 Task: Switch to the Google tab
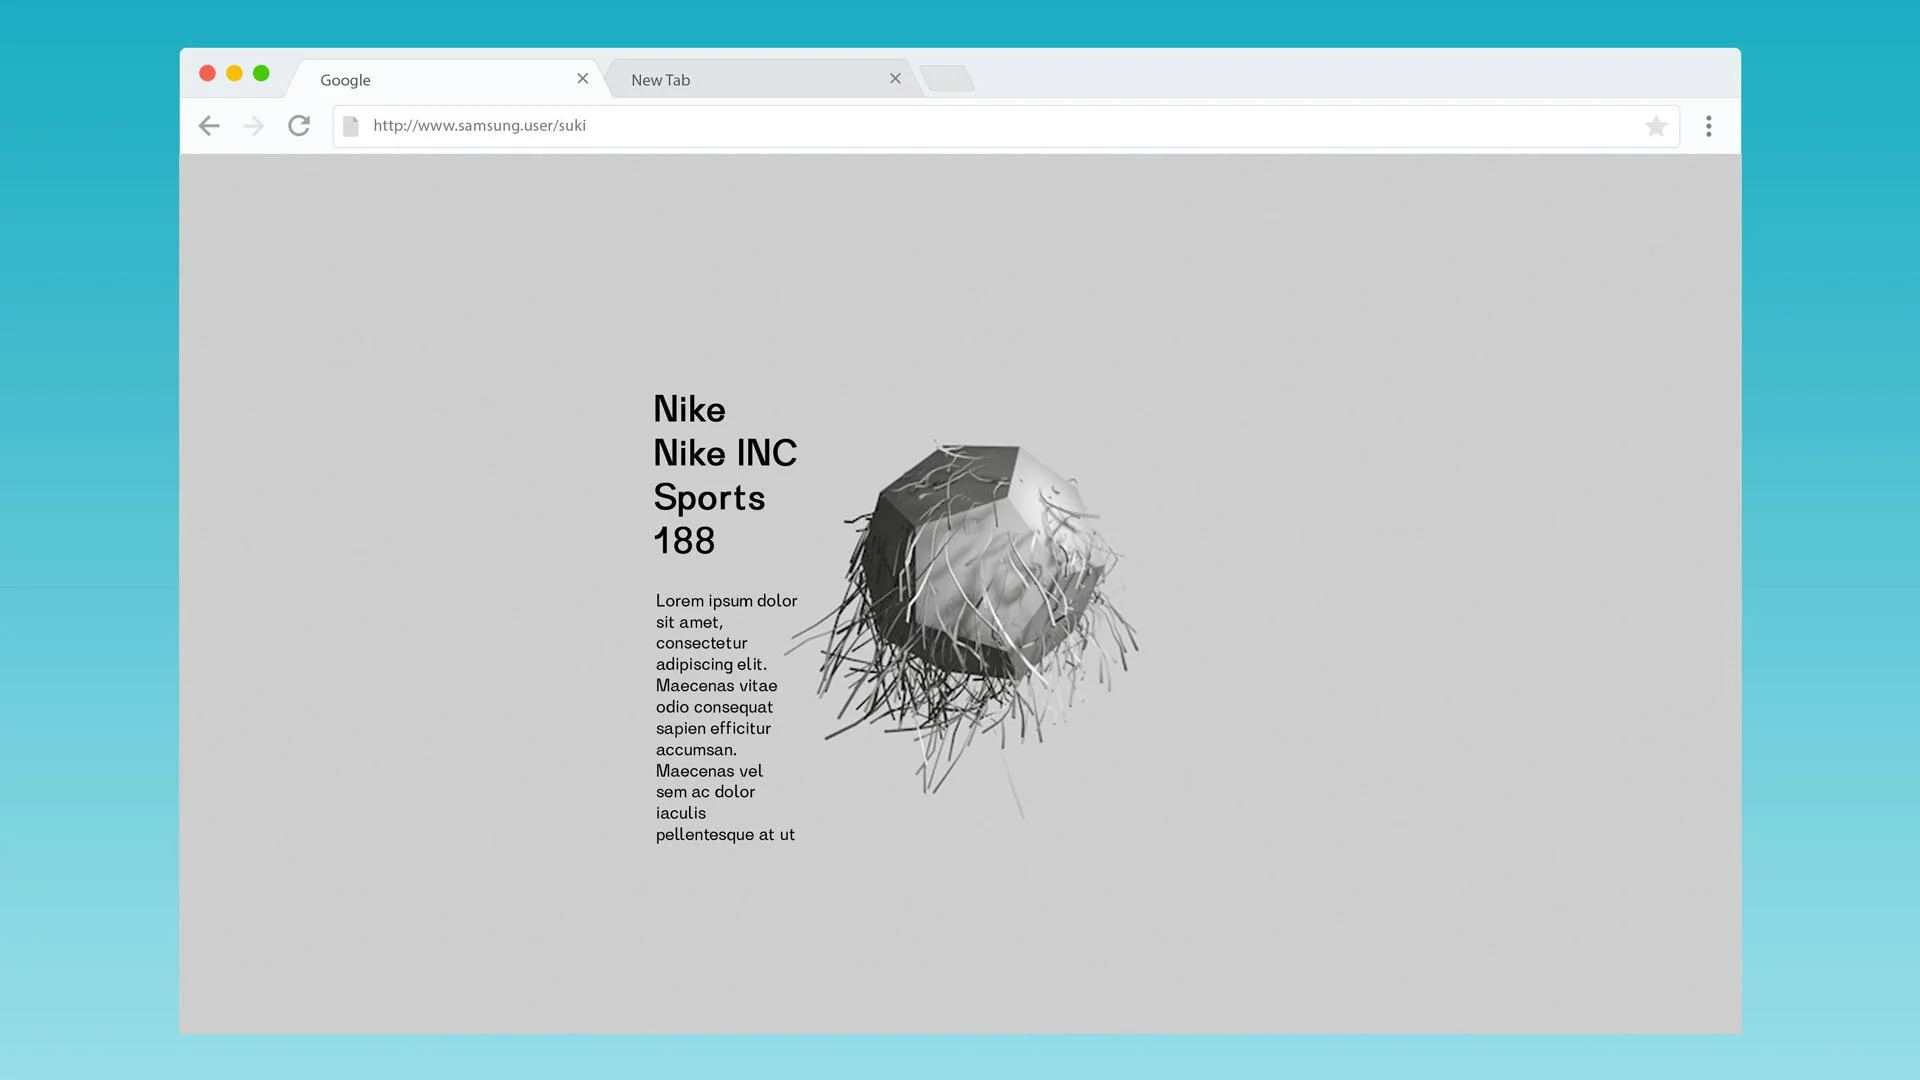447,79
